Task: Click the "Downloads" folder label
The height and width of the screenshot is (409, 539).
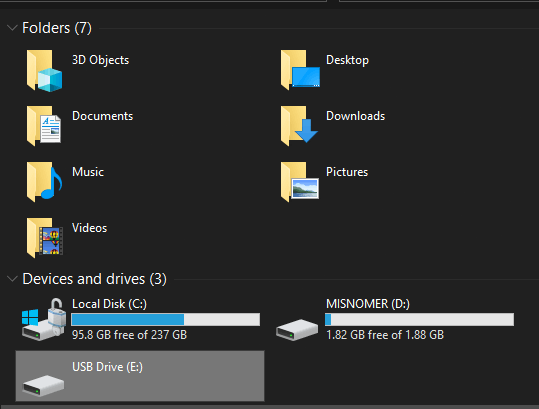Action: click(x=355, y=116)
